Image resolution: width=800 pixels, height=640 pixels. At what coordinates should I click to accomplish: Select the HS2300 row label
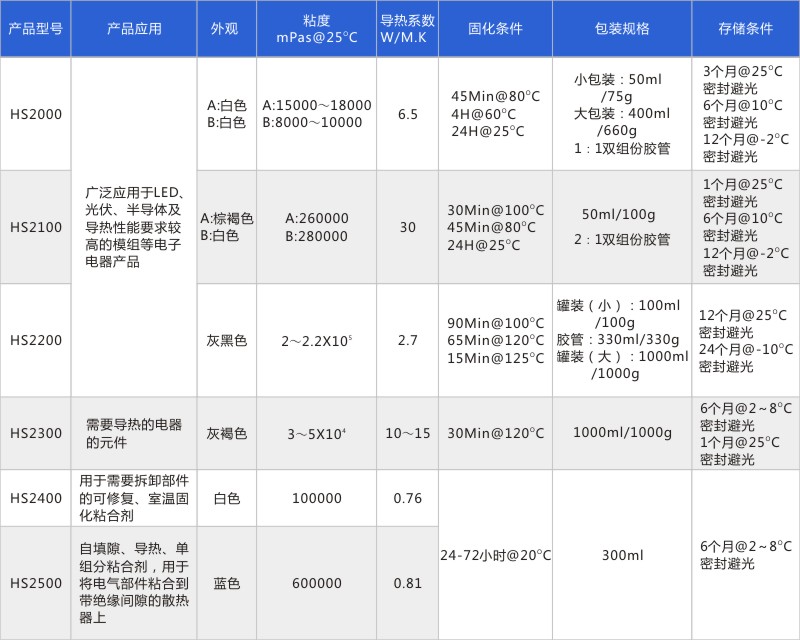coord(35,433)
